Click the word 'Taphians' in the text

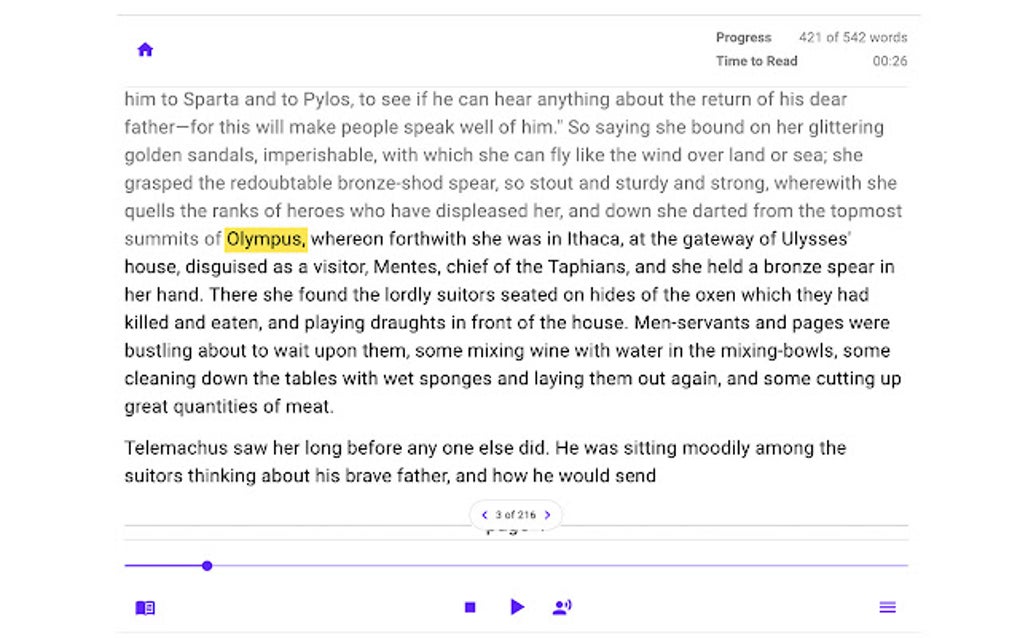[589, 267]
